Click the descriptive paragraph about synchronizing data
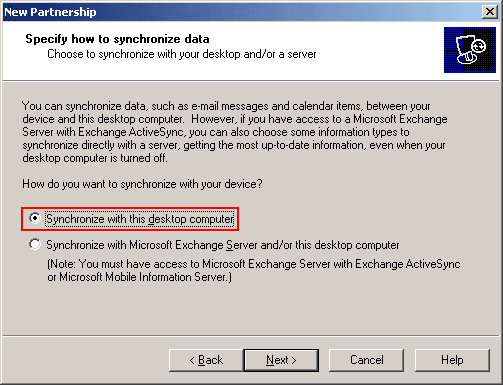Screen dimensions: 503x385 click(x=235, y=132)
